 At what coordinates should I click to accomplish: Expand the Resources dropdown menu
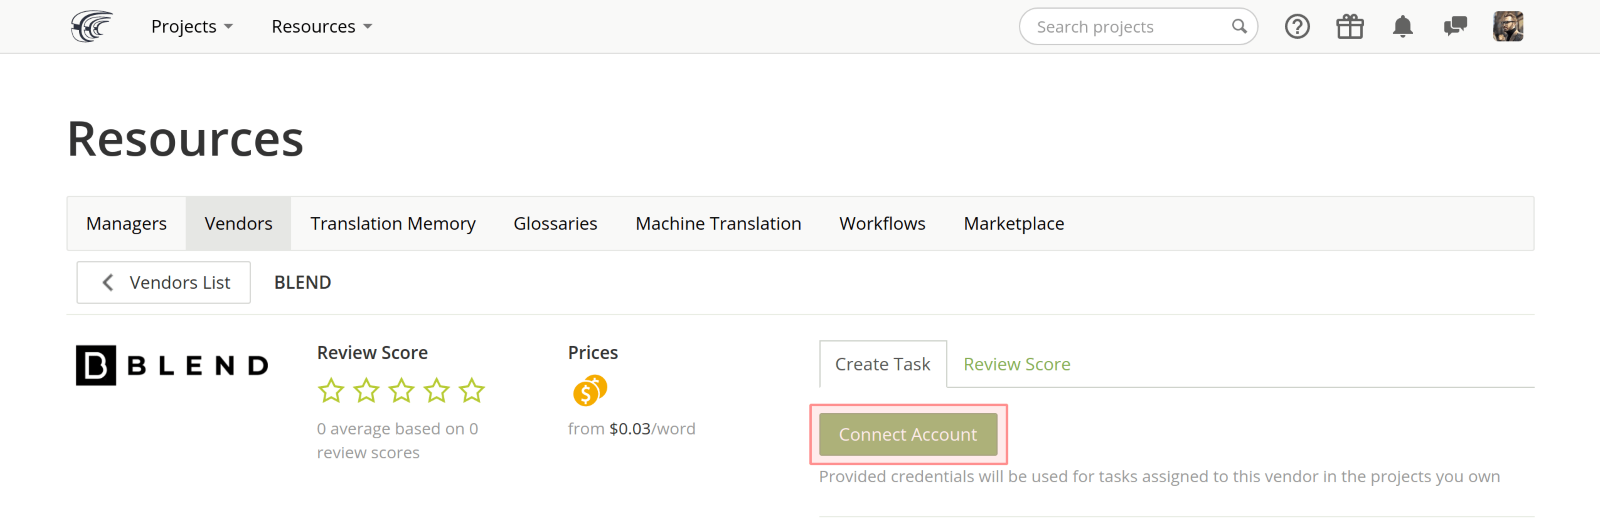pyautogui.click(x=321, y=27)
